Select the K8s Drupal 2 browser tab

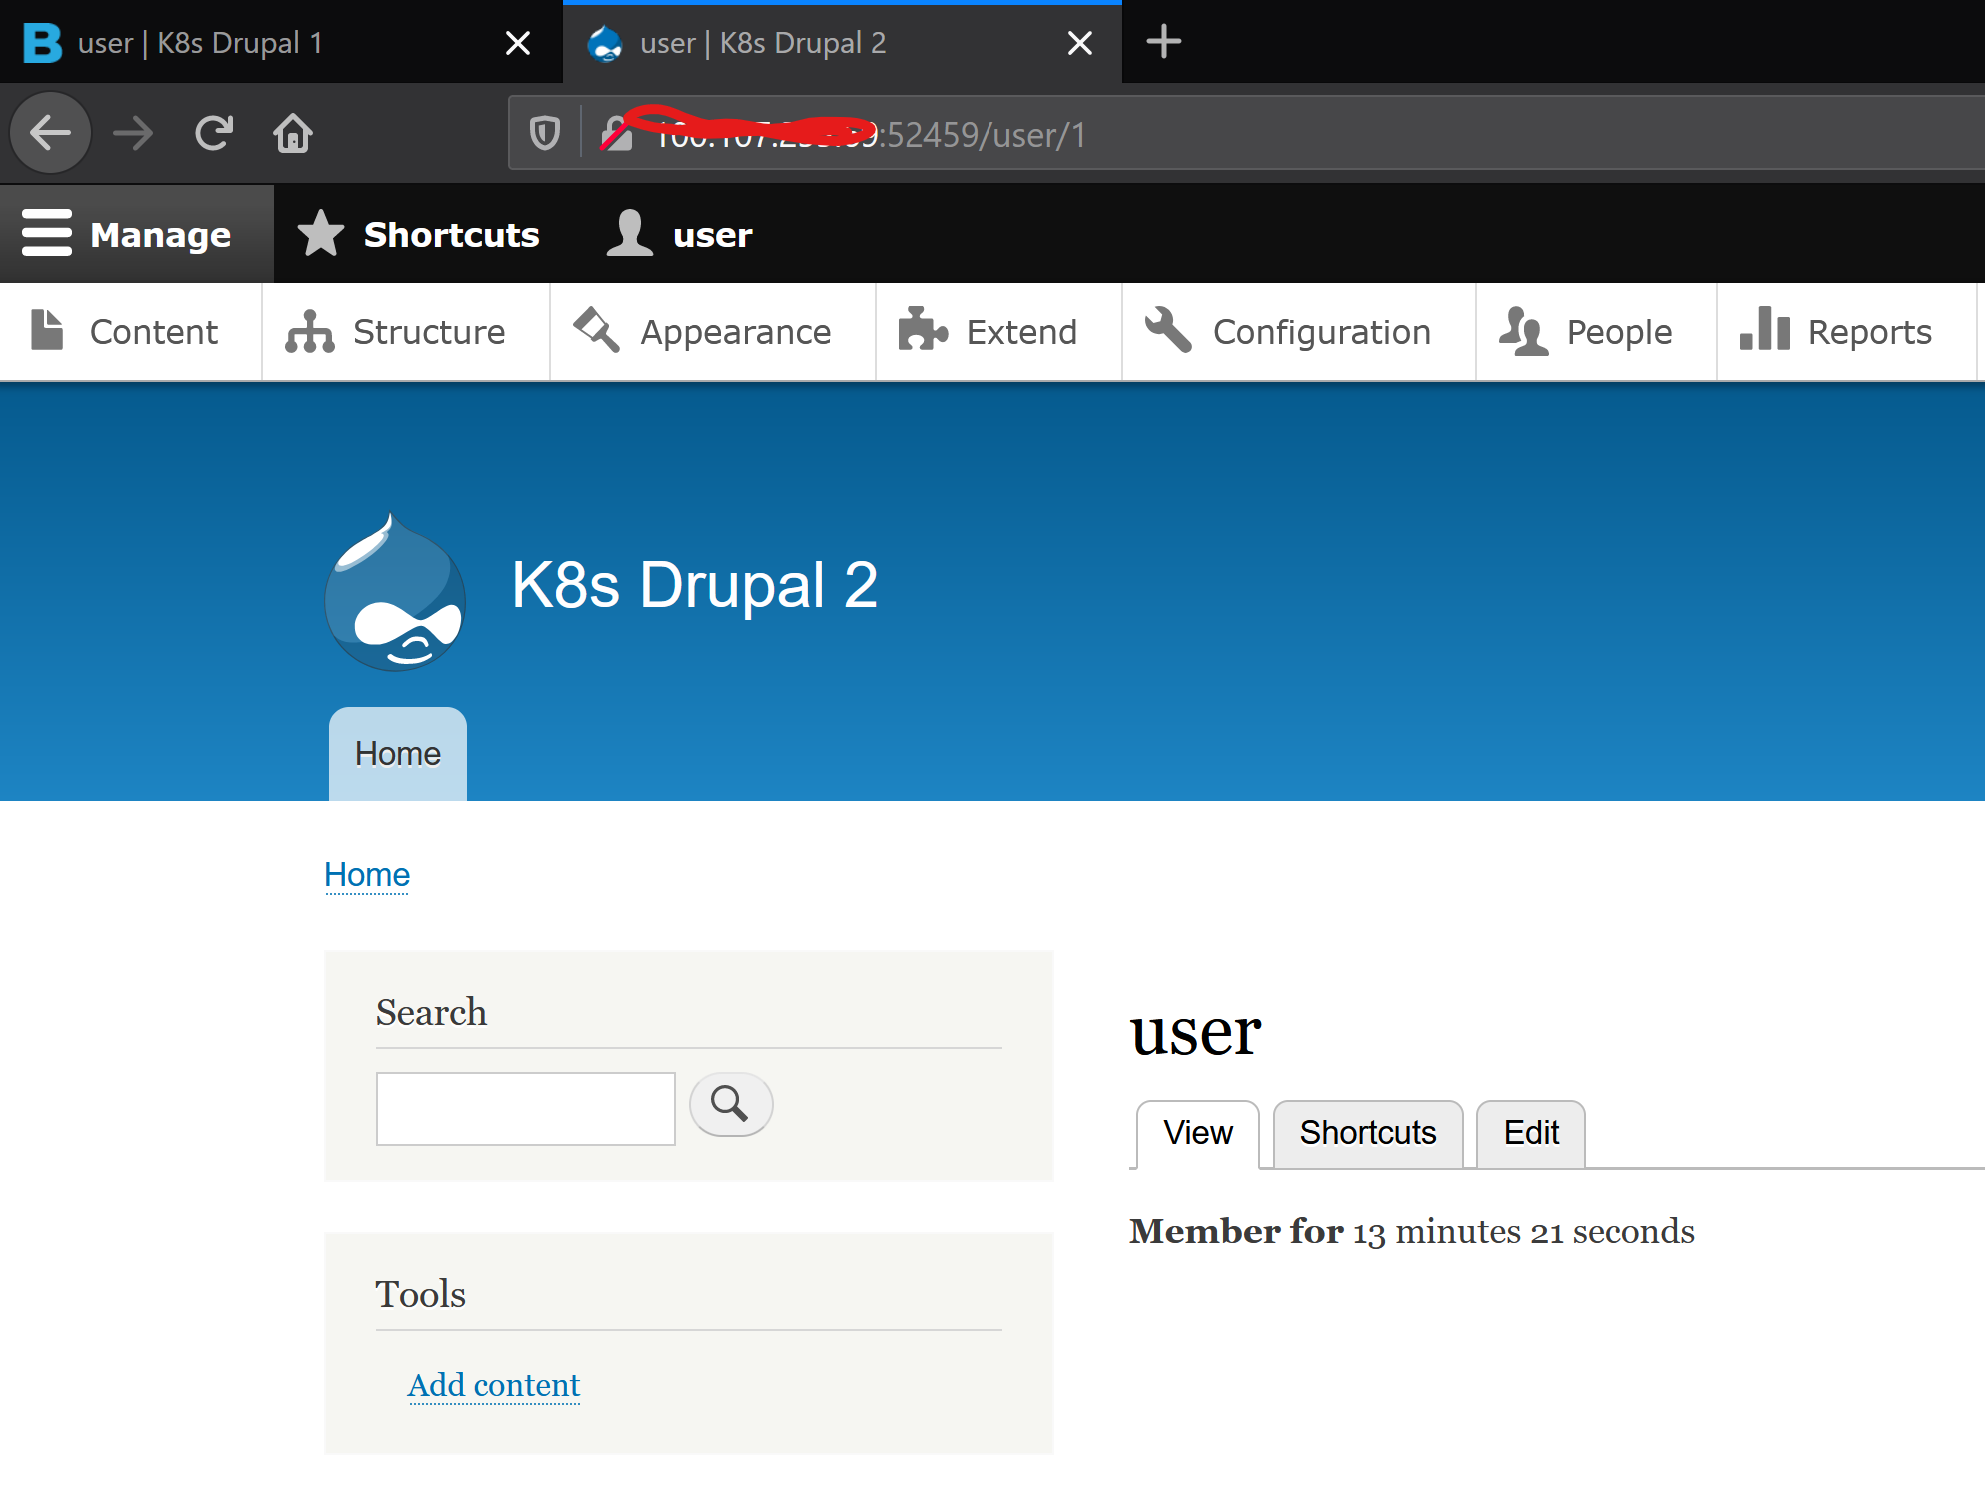(x=842, y=42)
